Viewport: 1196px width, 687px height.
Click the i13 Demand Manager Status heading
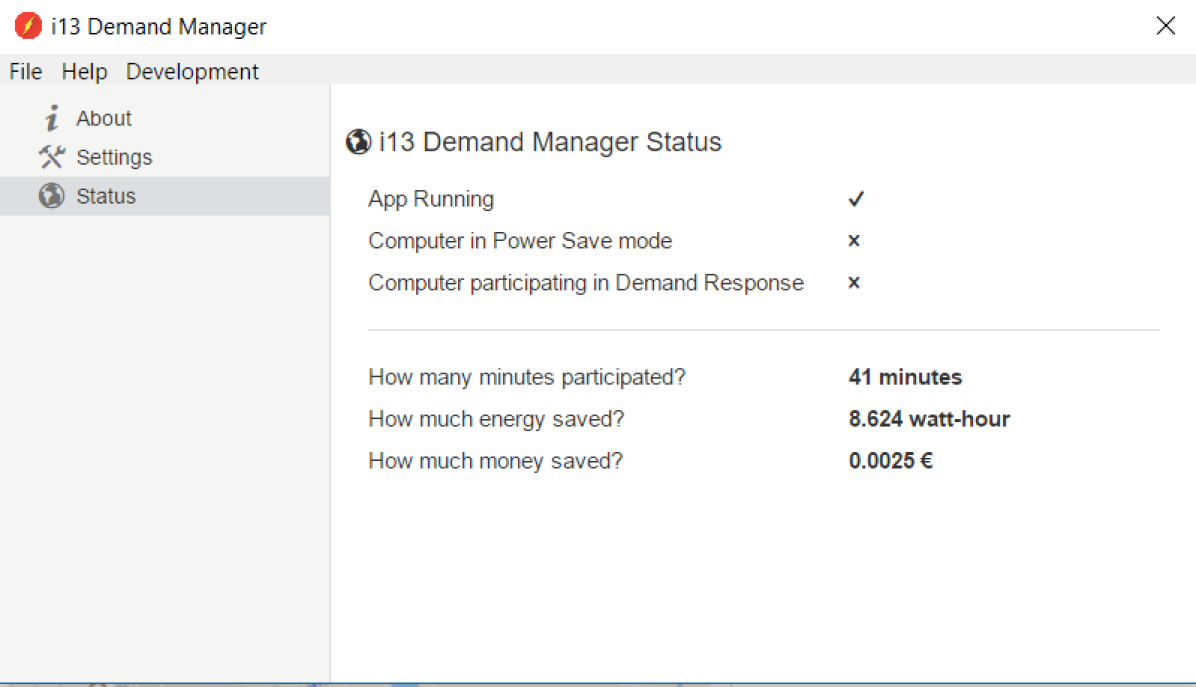[550, 142]
